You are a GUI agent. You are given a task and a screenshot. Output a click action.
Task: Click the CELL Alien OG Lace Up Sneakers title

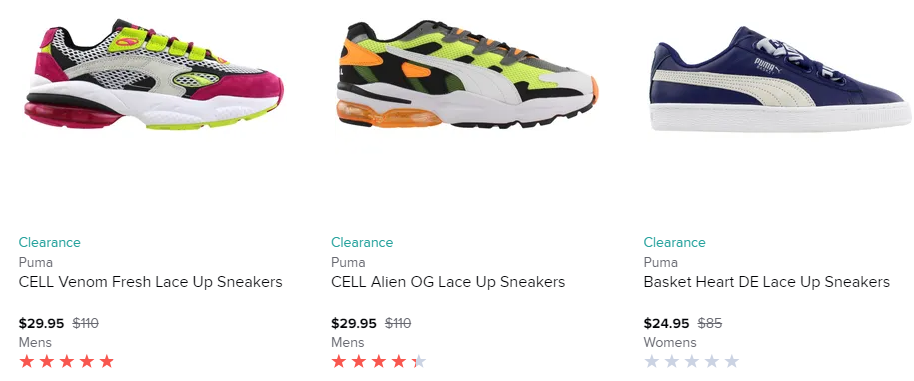coord(448,282)
